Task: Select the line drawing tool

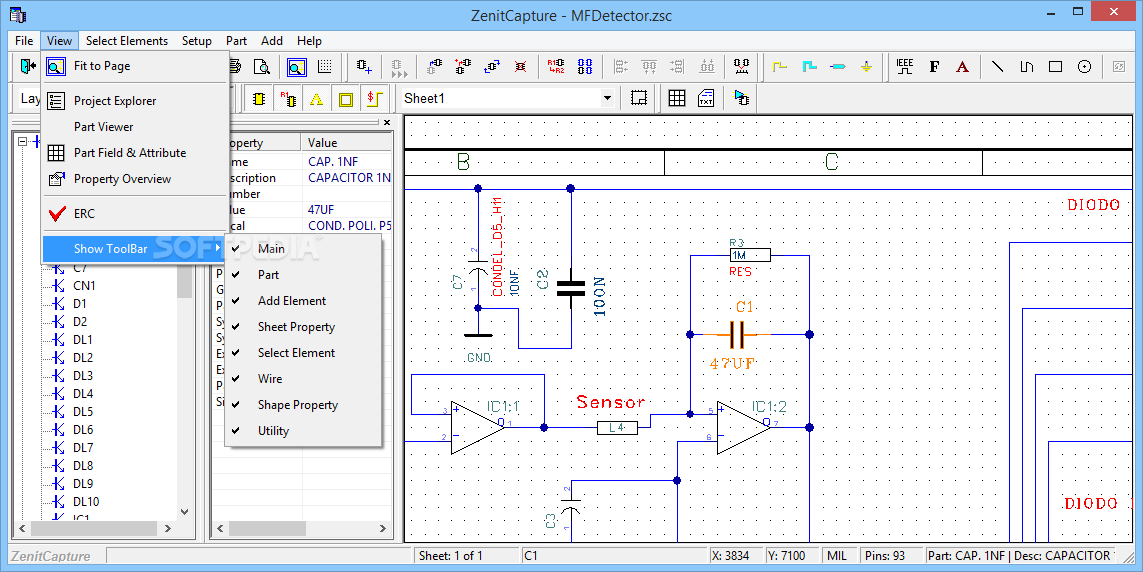Action: [997, 67]
